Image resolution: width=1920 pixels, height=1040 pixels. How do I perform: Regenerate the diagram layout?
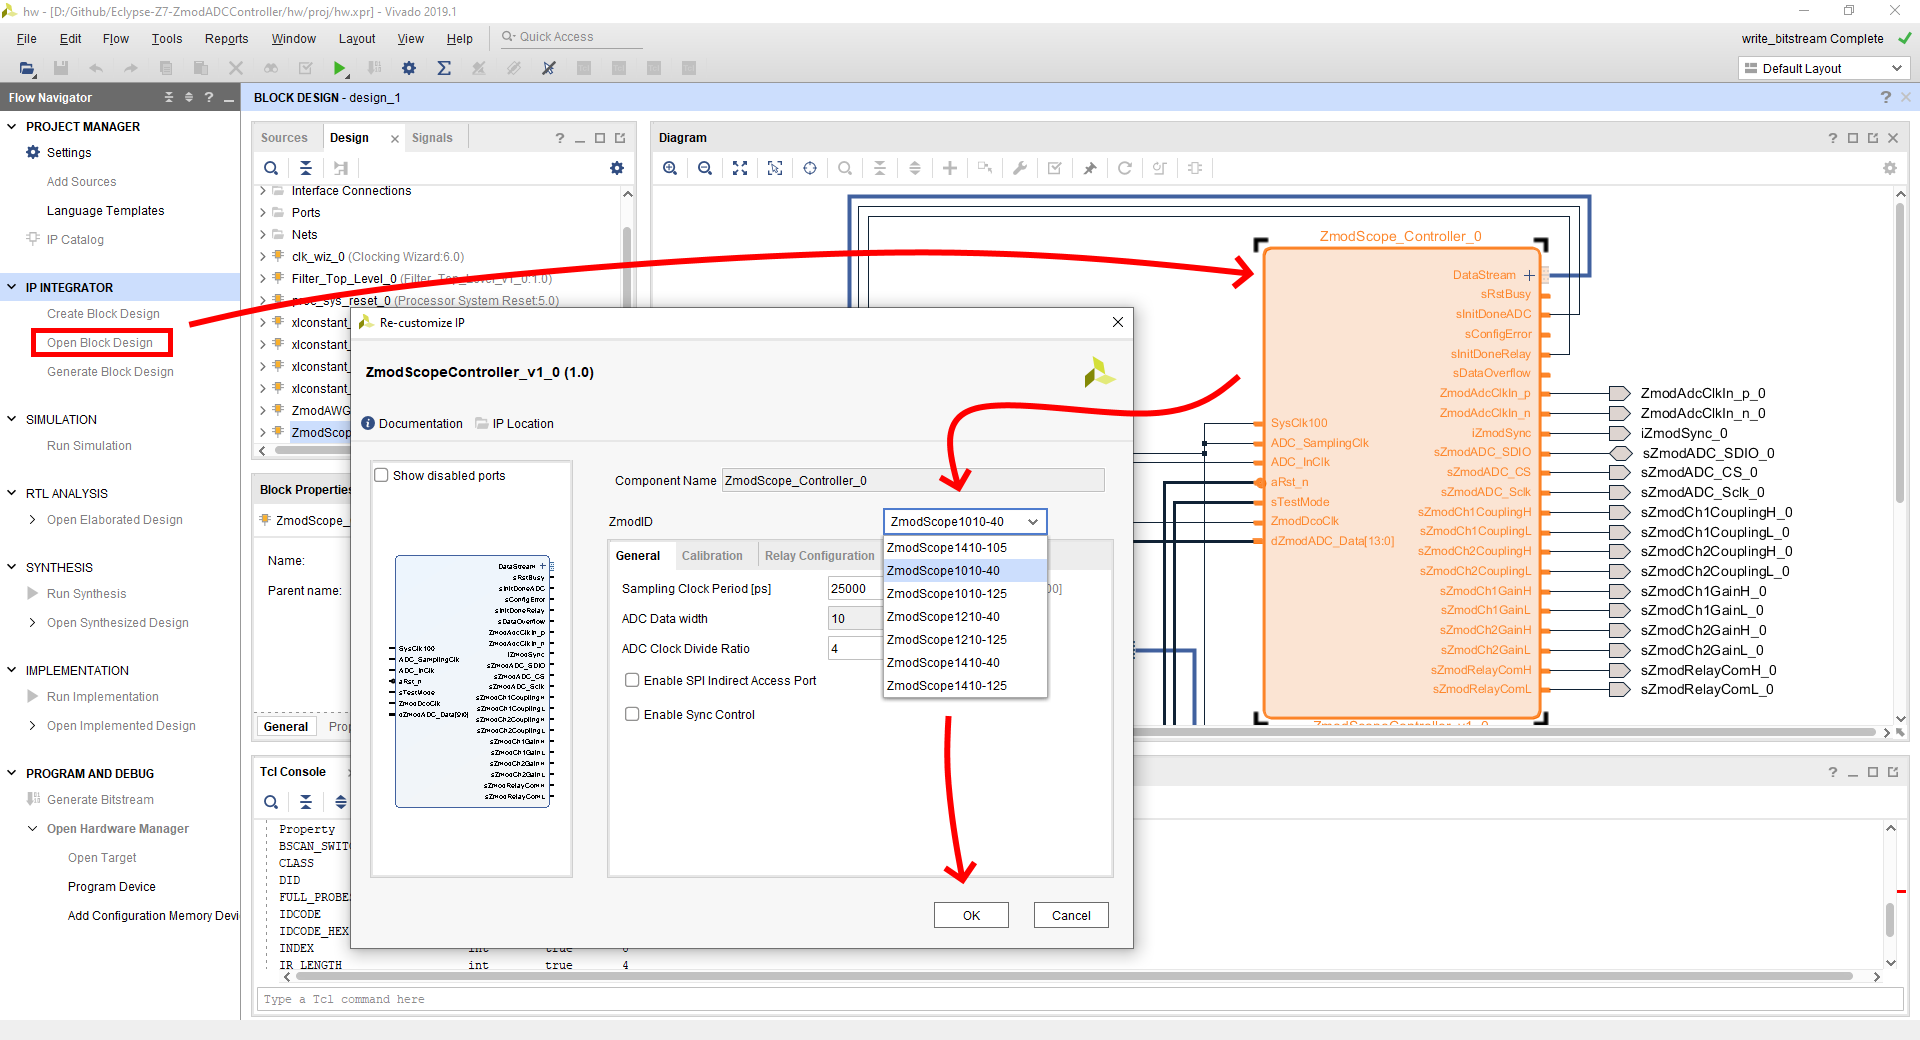[1125, 168]
